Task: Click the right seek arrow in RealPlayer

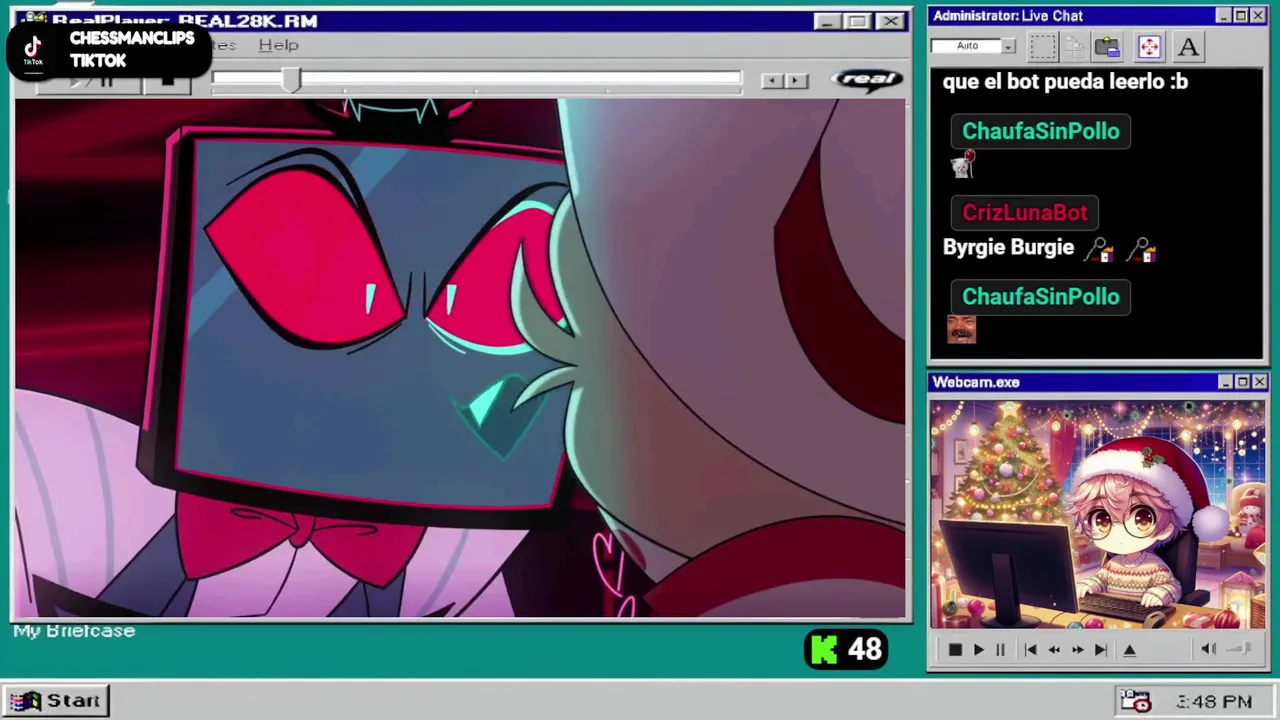Action: tap(796, 81)
